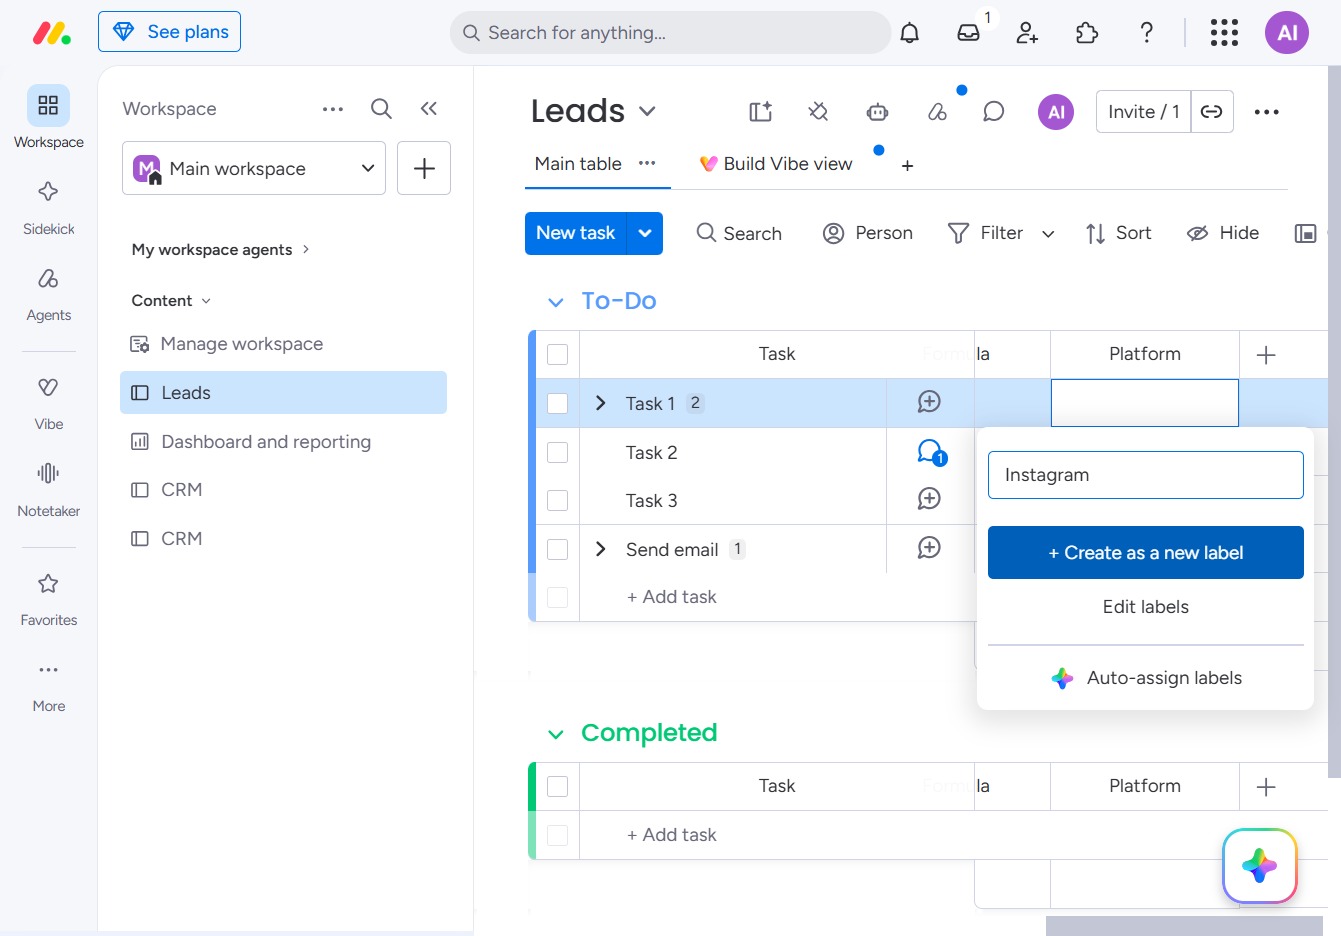The height and width of the screenshot is (936, 1341).
Task: Open the automations robot icon
Action: coord(877,111)
